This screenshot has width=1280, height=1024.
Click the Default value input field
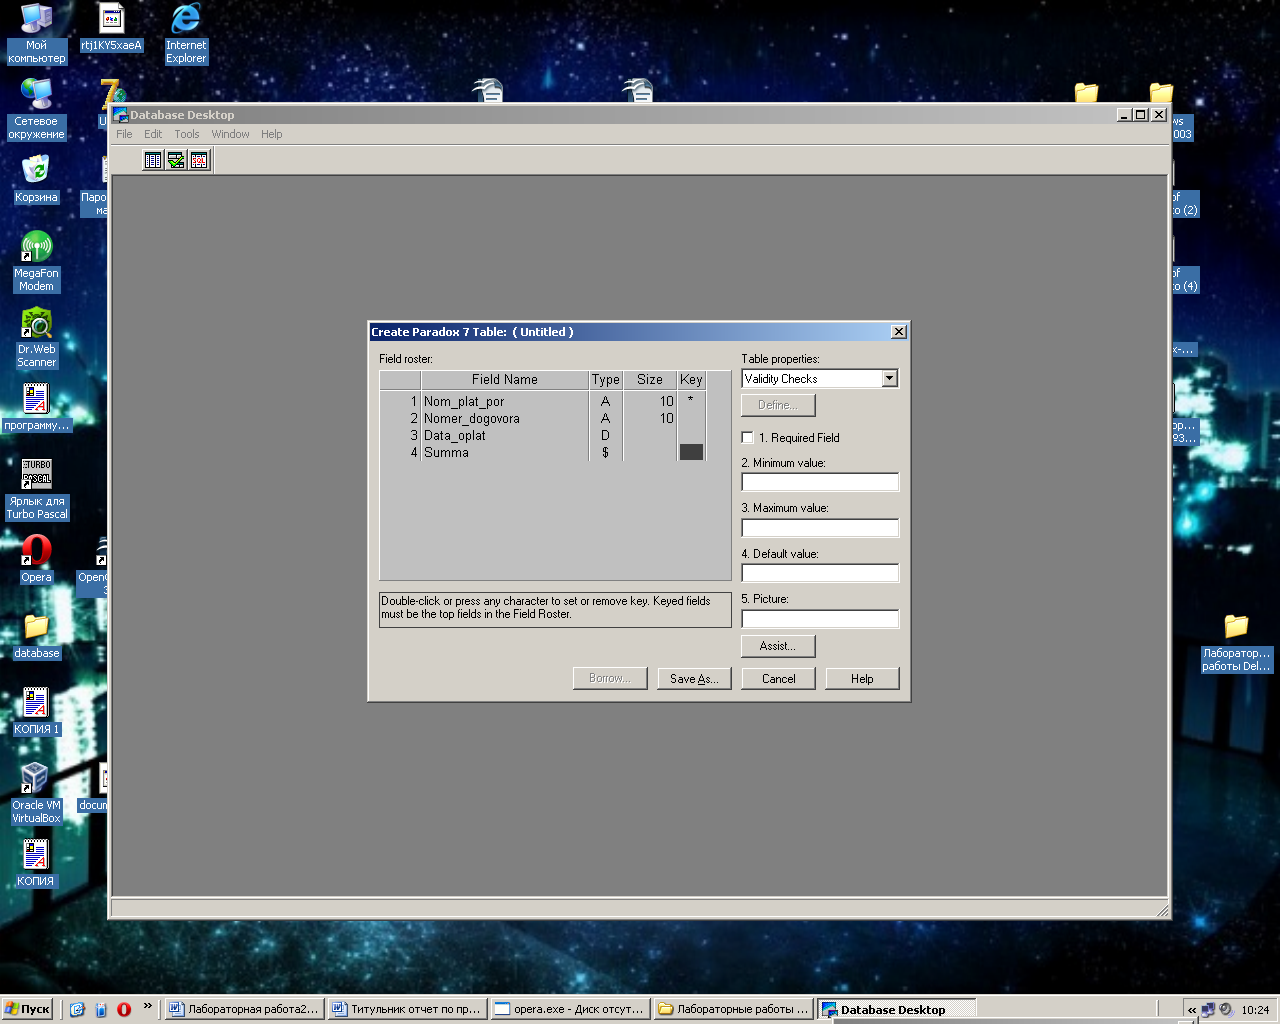click(820, 573)
